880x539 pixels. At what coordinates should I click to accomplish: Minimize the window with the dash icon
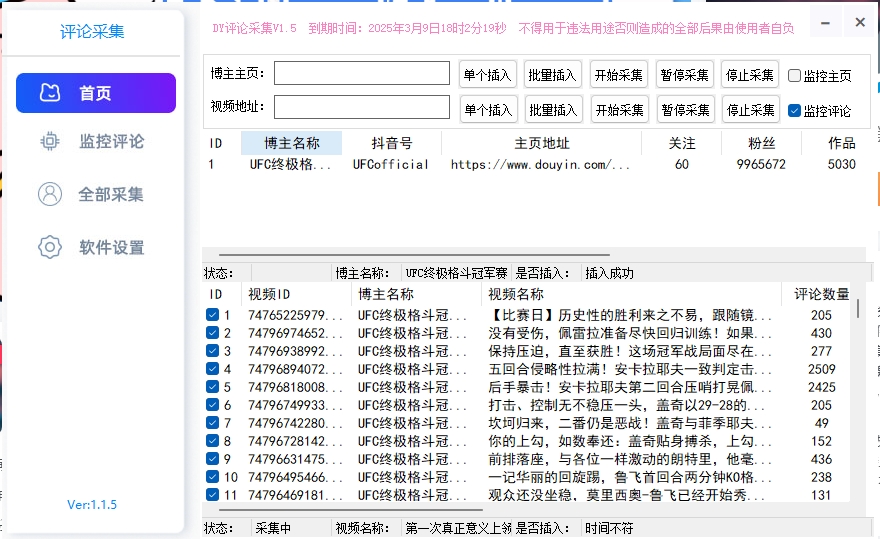825,21
